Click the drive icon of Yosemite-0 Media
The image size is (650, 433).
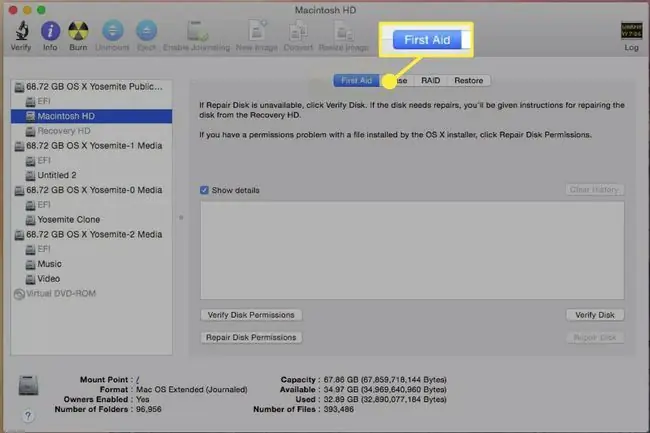pyautogui.click(x=19, y=191)
